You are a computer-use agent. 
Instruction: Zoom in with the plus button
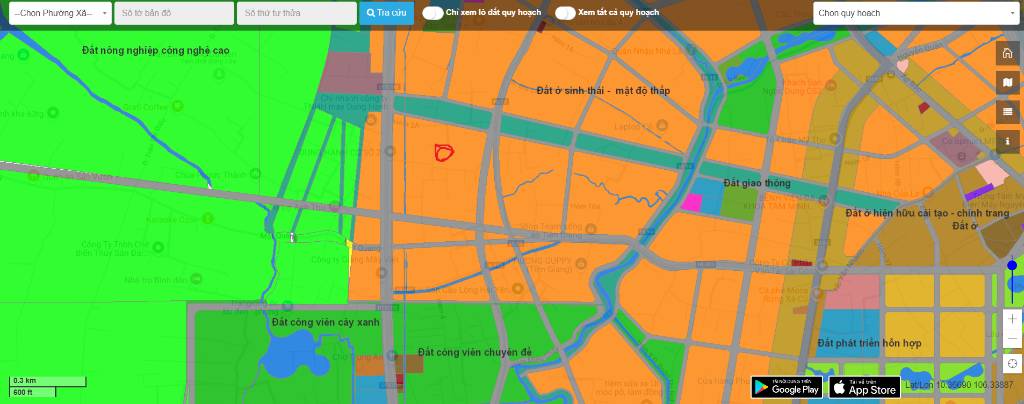(1012, 318)
